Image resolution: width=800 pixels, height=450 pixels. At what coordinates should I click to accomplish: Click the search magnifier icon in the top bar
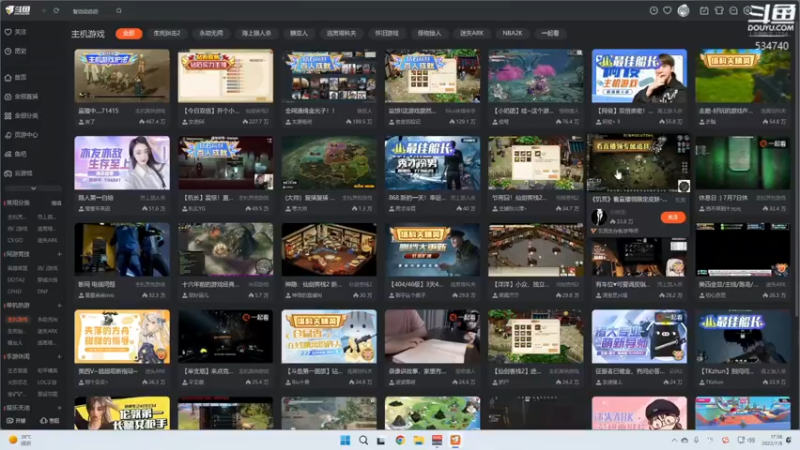point(119,11)
